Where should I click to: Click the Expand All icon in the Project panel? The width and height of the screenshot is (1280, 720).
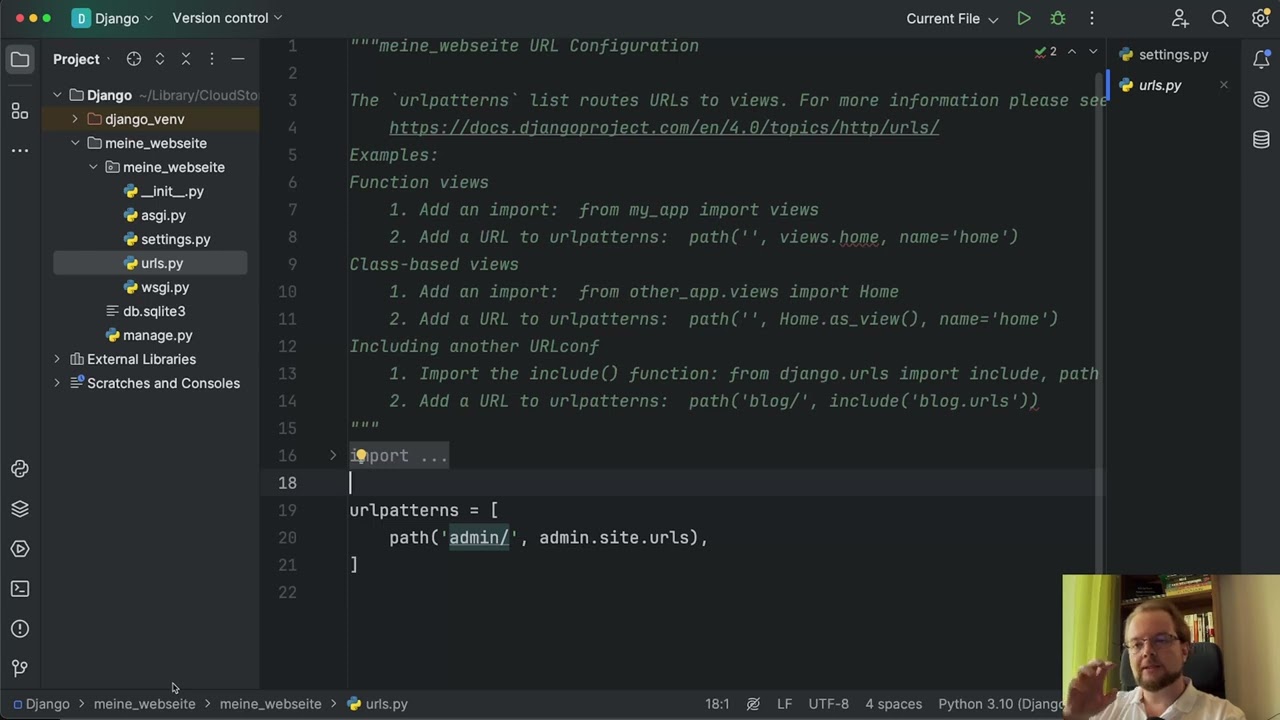click(160, 59)
